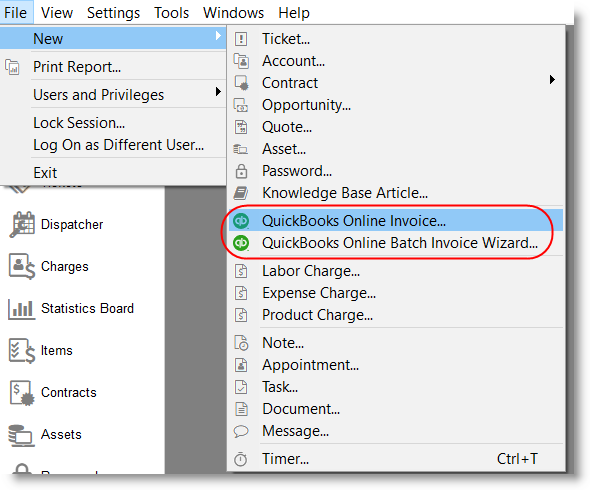Open the Statistics Board chart icon

21,309
